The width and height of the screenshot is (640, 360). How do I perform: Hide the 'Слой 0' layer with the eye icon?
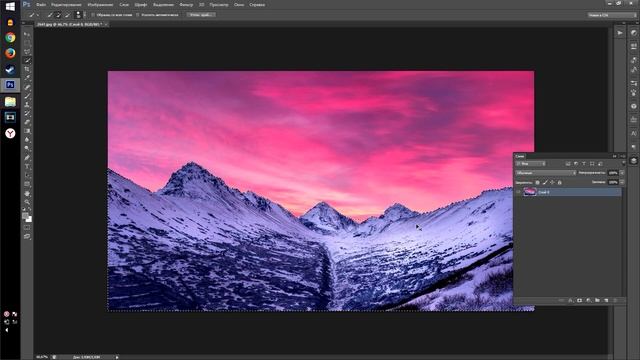(x=518, y=192)
